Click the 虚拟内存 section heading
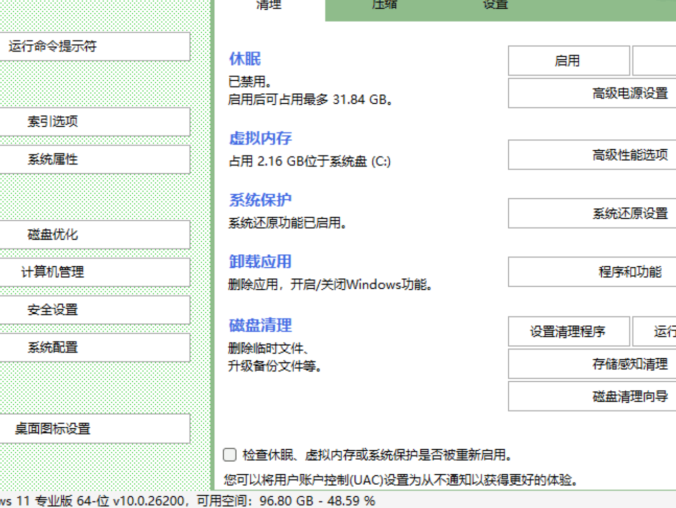The width and height of the screenshot is (676, 508). [260, 138]
